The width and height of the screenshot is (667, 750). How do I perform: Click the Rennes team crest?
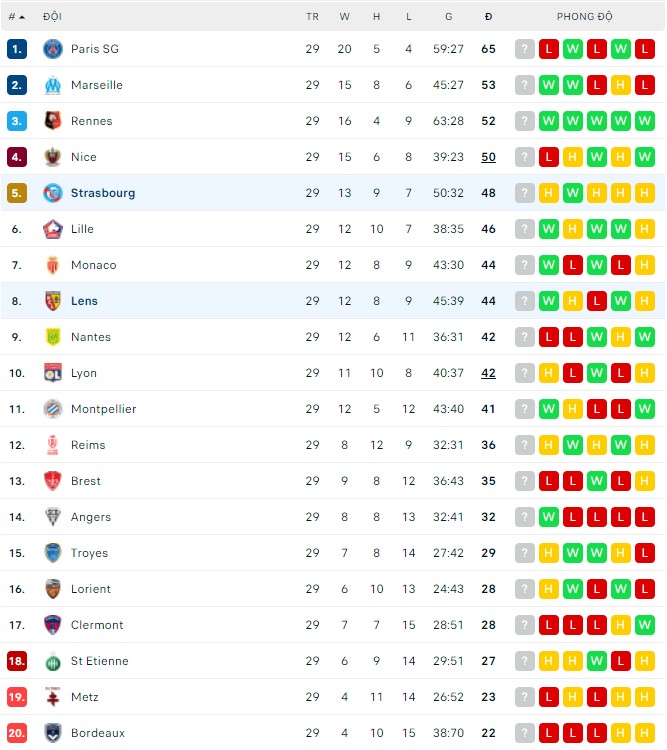click(x=53, y=121)
